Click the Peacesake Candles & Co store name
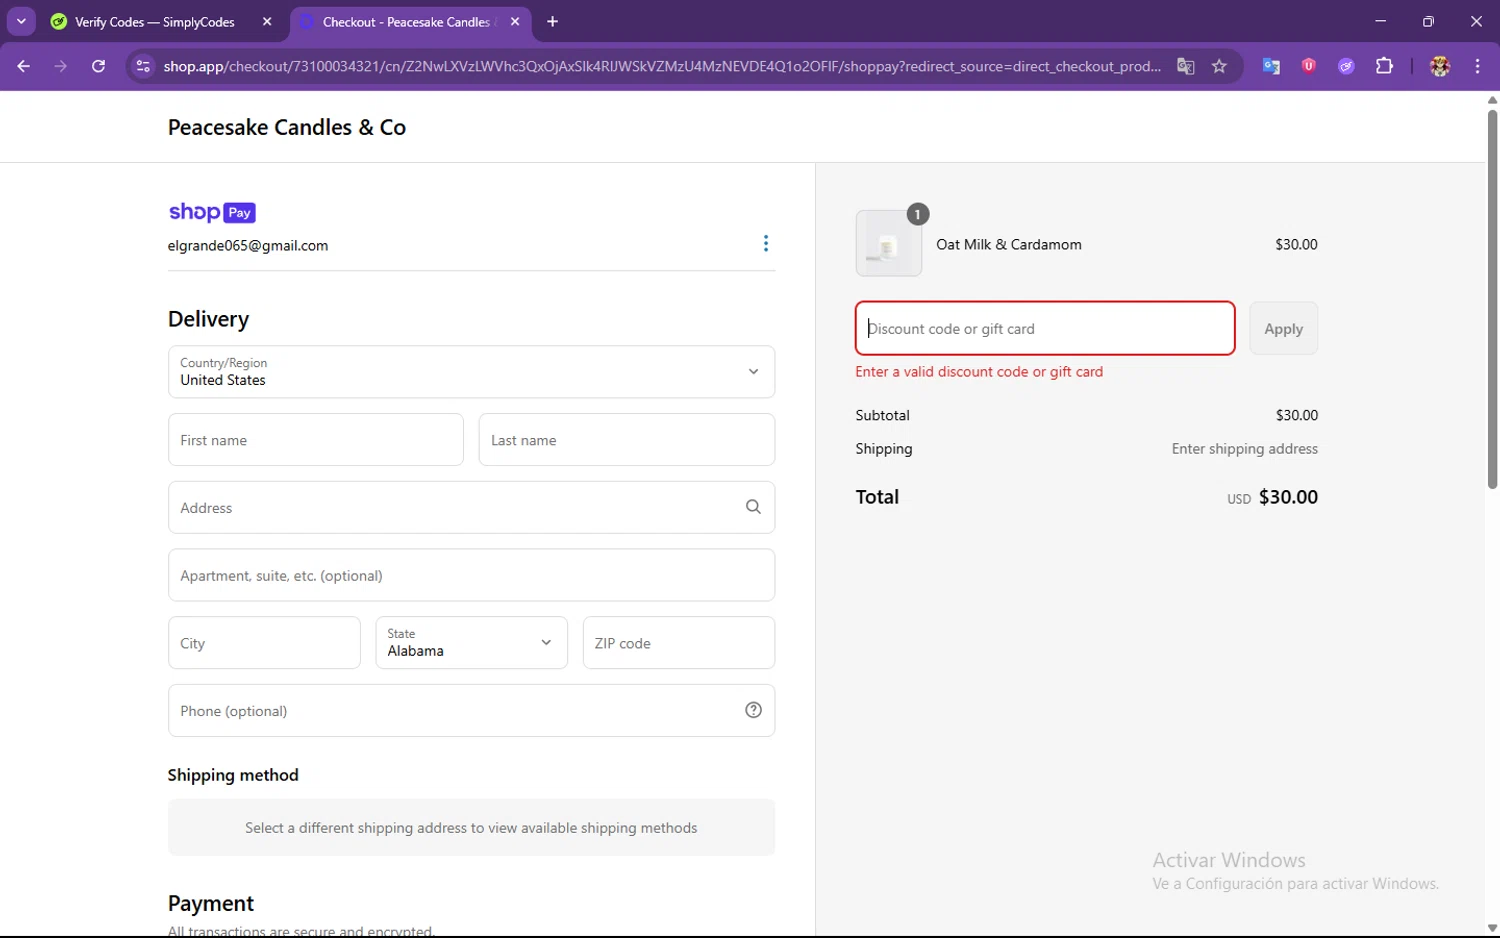 pyautogui.click(x=287, y=127)
